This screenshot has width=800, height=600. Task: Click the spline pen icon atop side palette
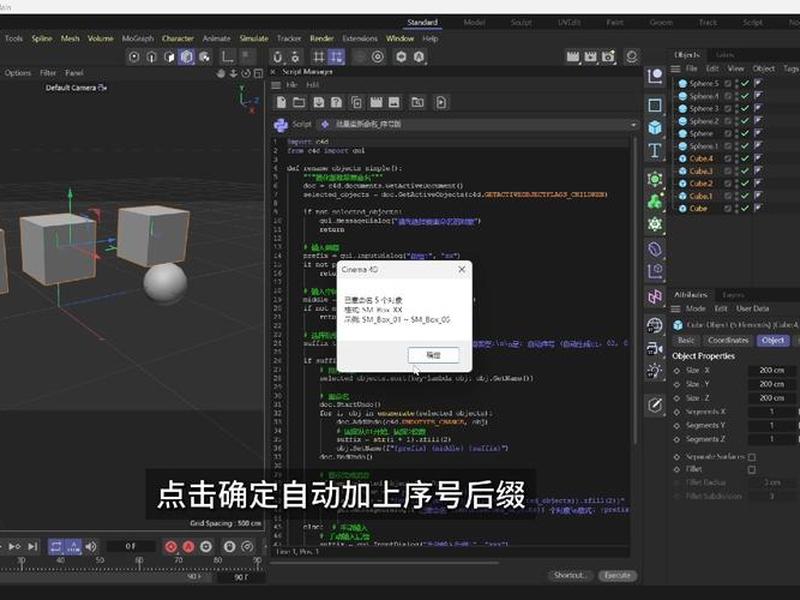coord(655,76)
